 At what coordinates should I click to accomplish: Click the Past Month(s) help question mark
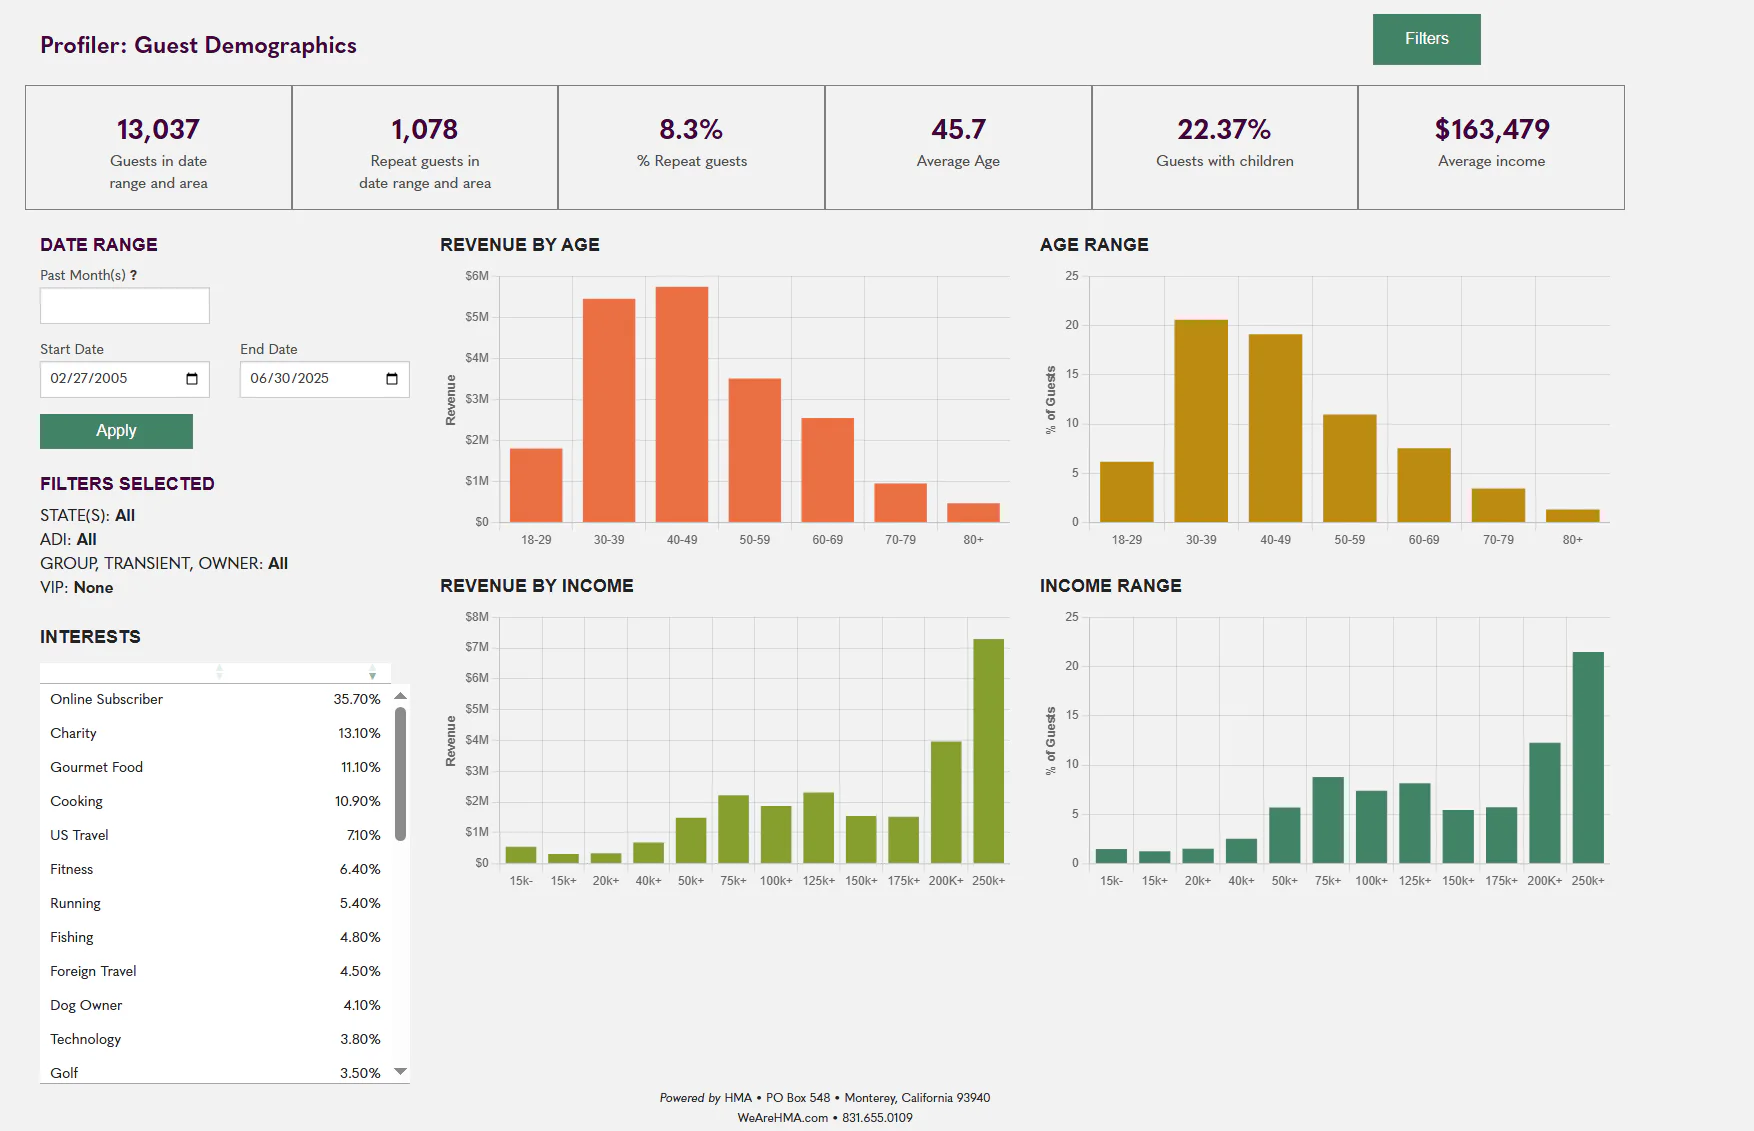133,275
